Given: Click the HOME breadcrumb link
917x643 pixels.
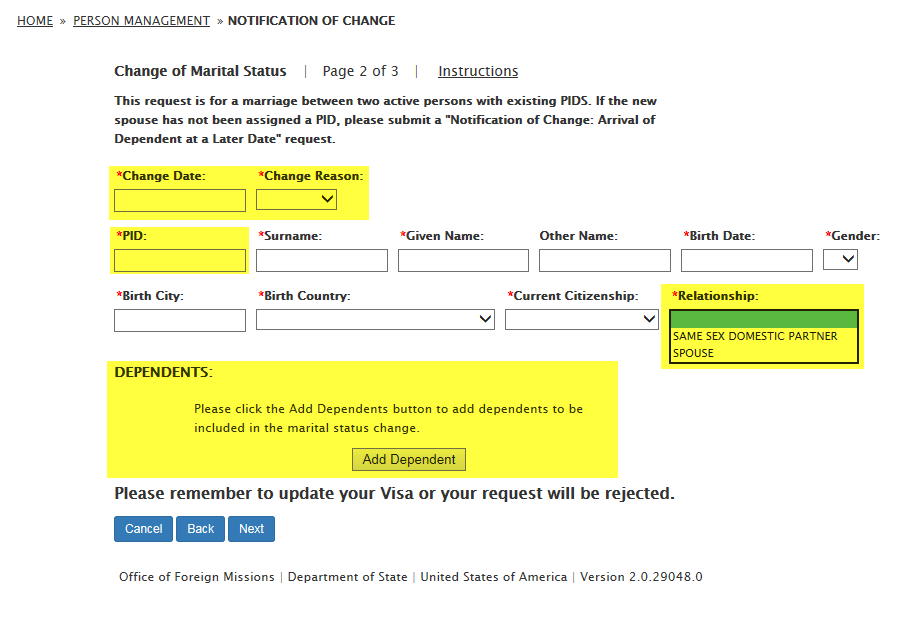Looking at the screenshot, I should [35, 21].
